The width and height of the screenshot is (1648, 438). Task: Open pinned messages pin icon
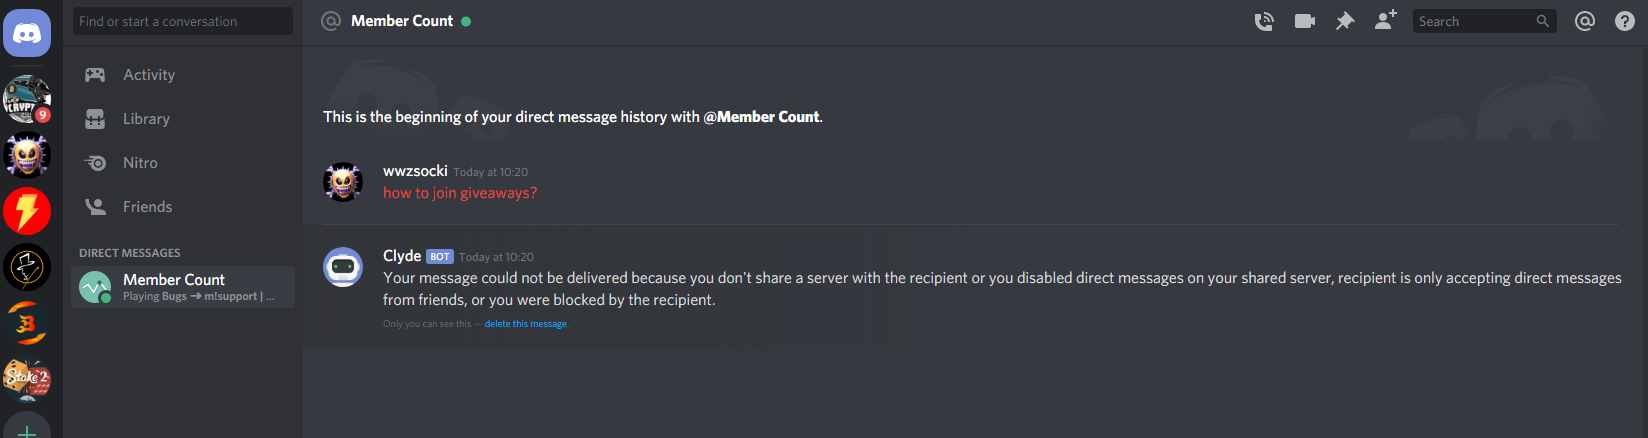pos(1345,21)
